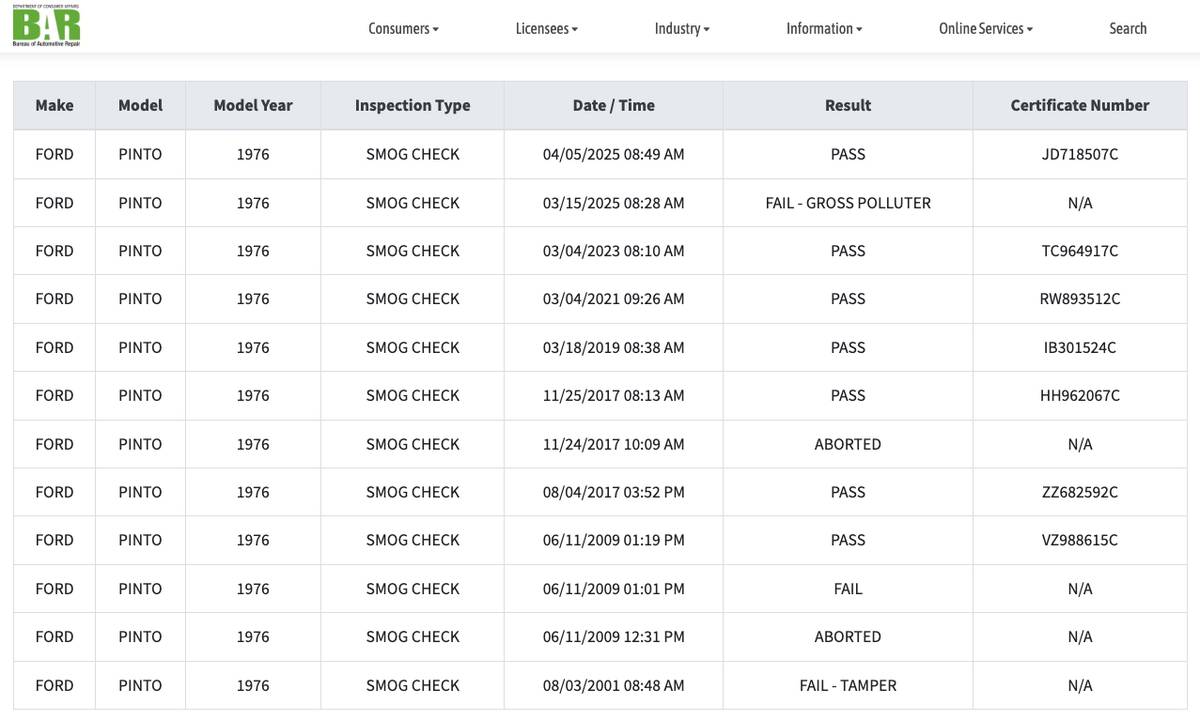The image size is (1200, 720).
Task: Click the Search link in navigation
Action: point(1127,29)
